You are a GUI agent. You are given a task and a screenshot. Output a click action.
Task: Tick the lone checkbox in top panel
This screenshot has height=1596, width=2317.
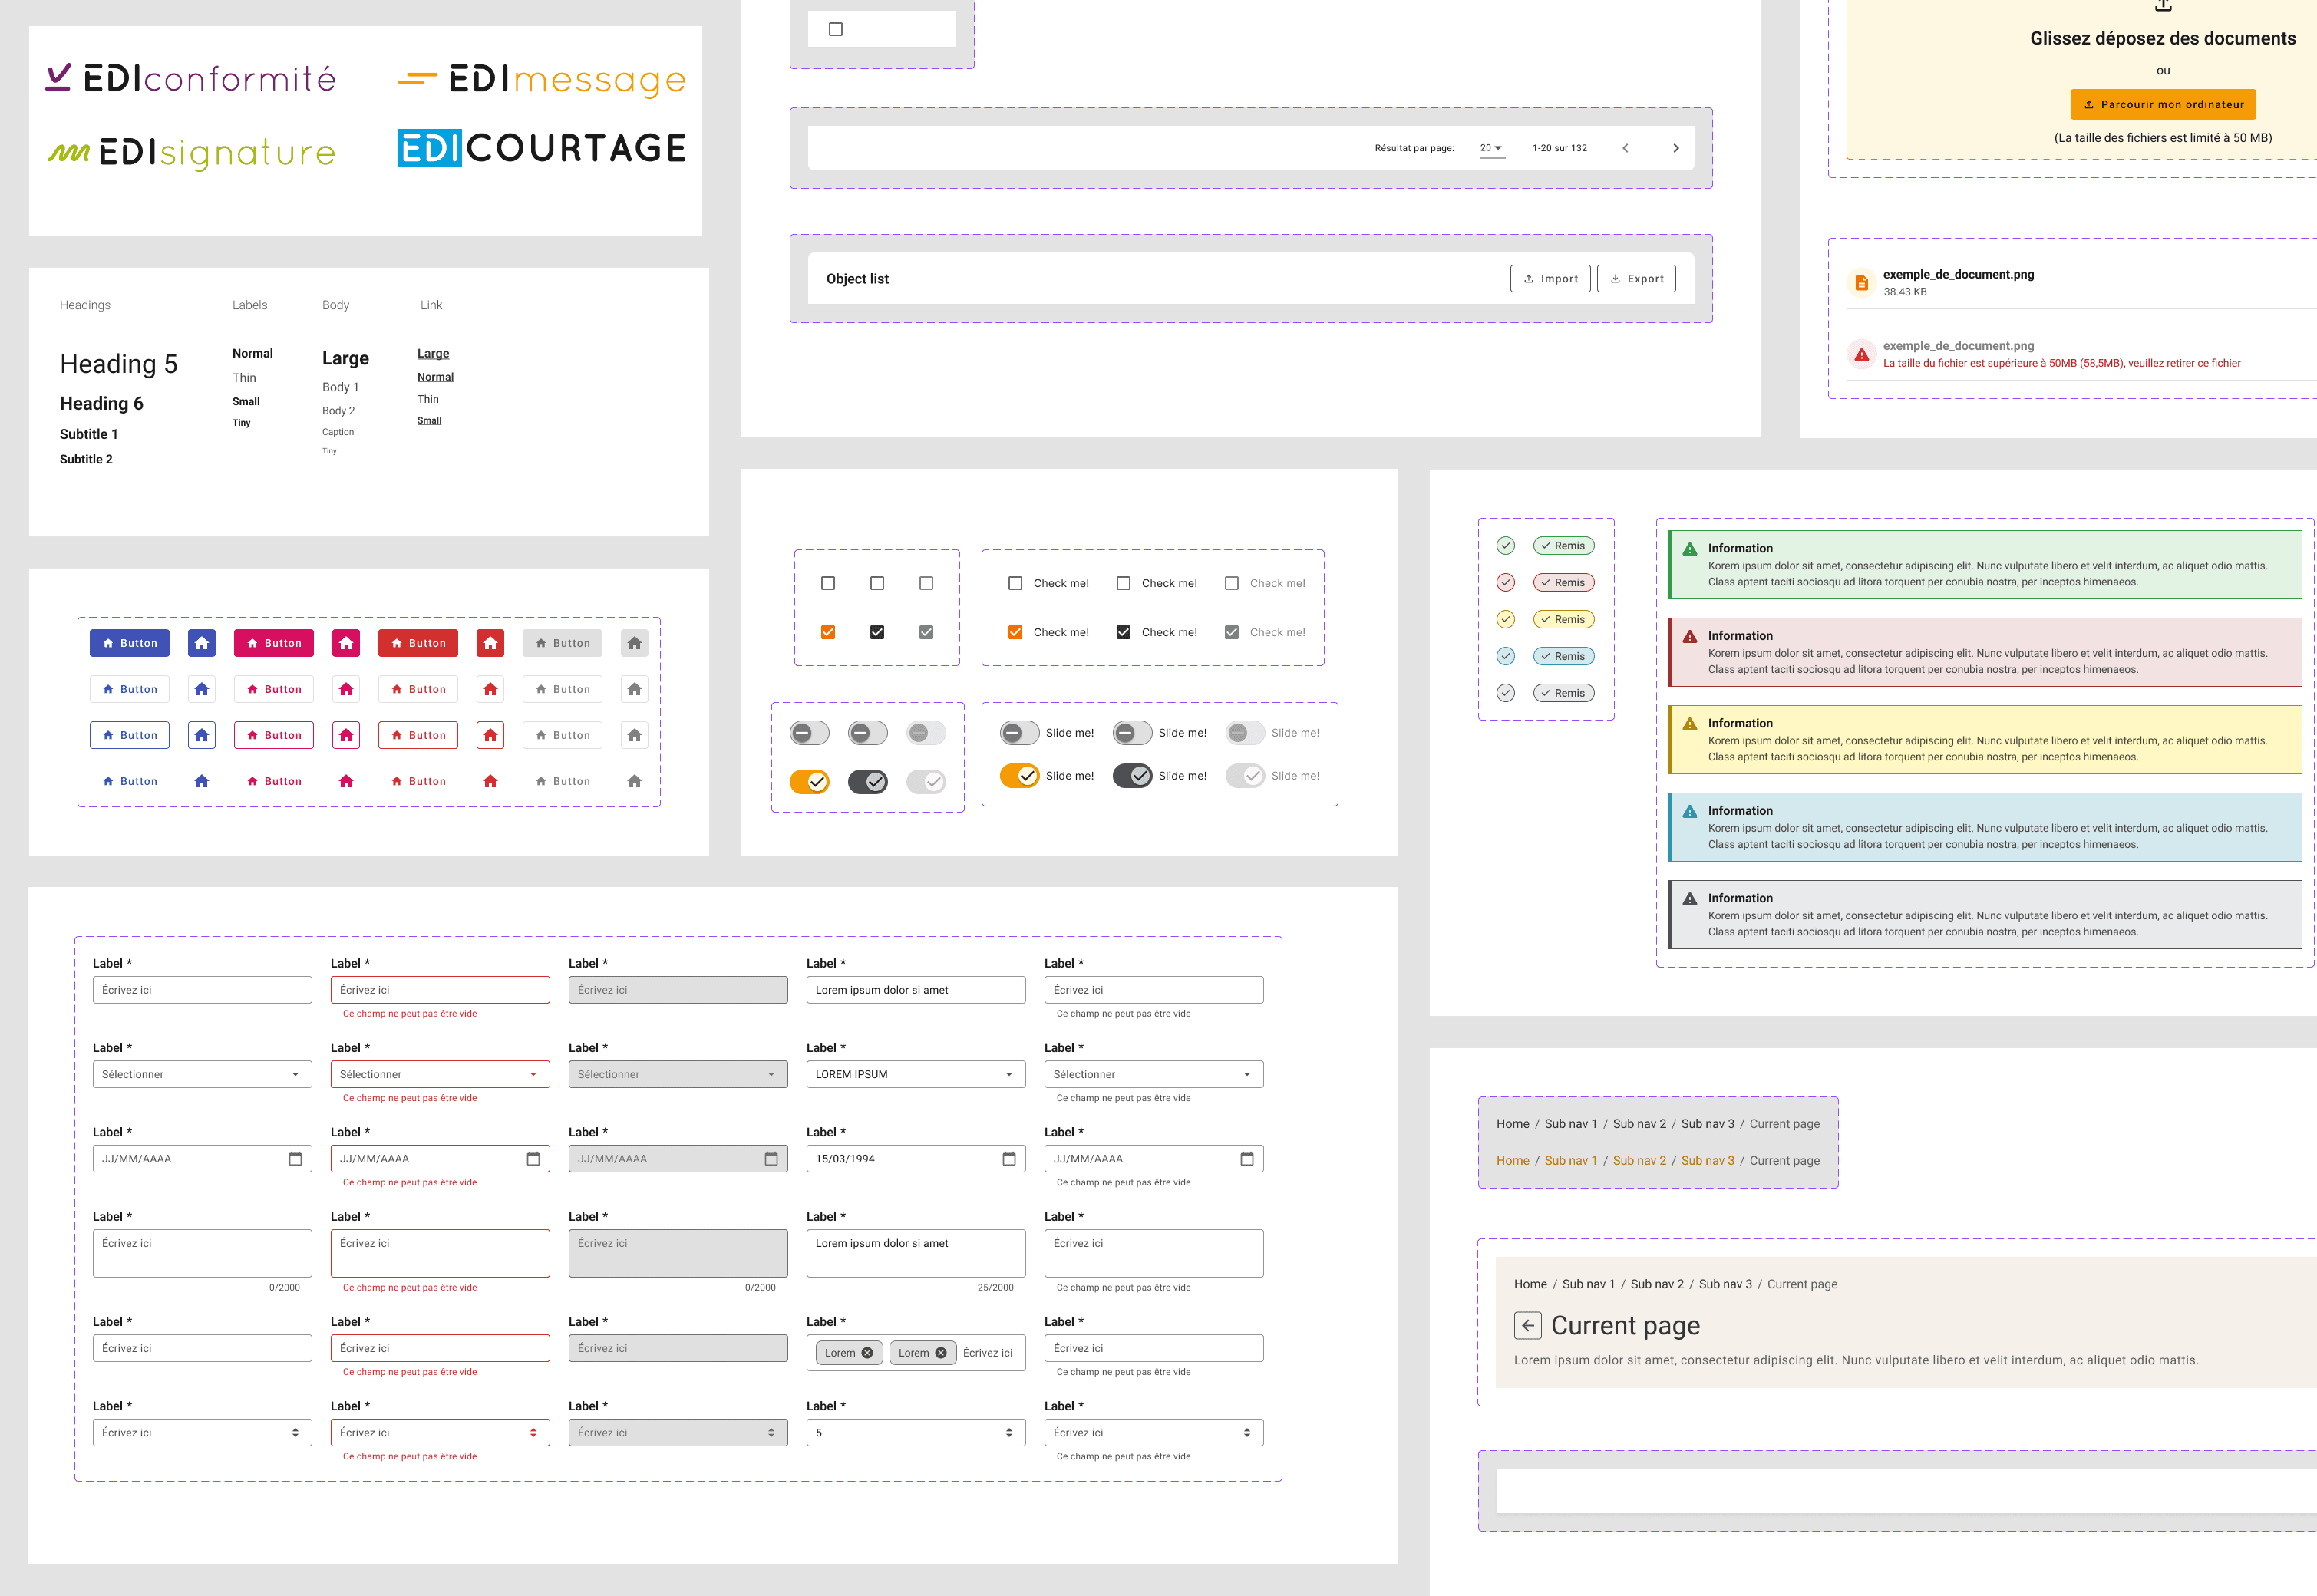[836, 29]
